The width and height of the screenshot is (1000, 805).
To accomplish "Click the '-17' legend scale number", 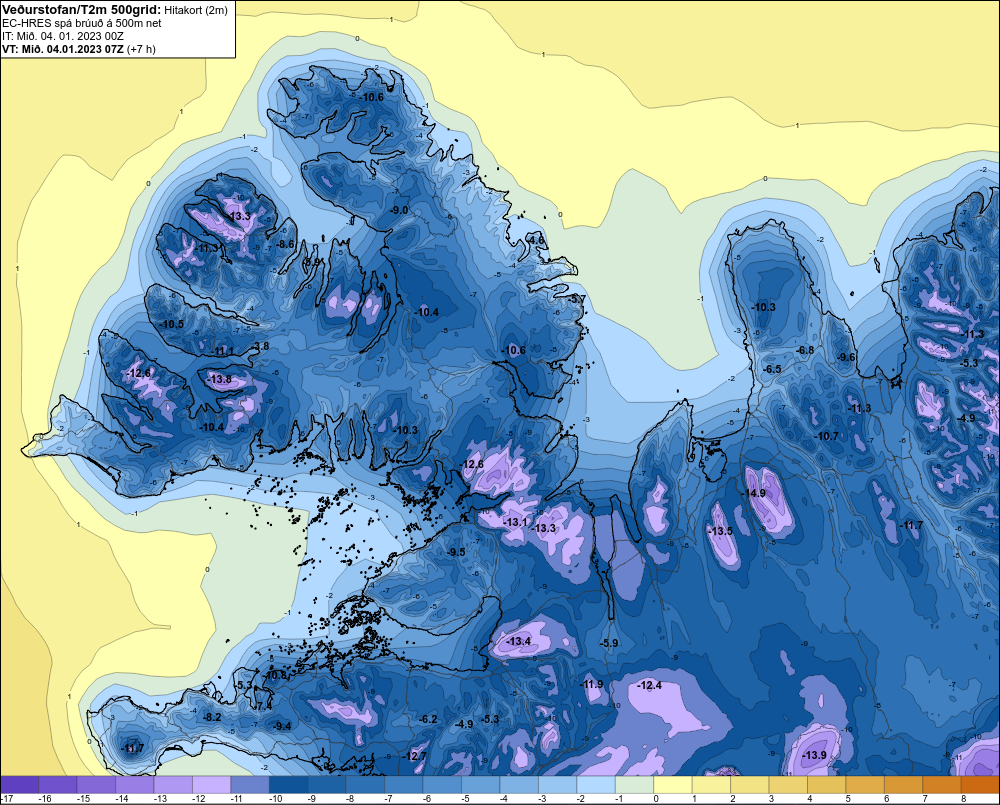I will coord(7,799).
